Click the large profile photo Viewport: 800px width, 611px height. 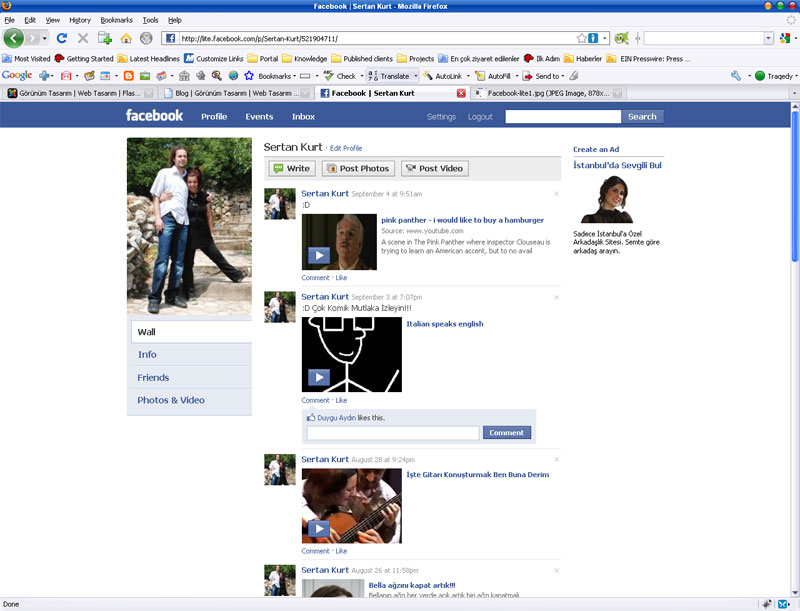click(x=189, y=226)
